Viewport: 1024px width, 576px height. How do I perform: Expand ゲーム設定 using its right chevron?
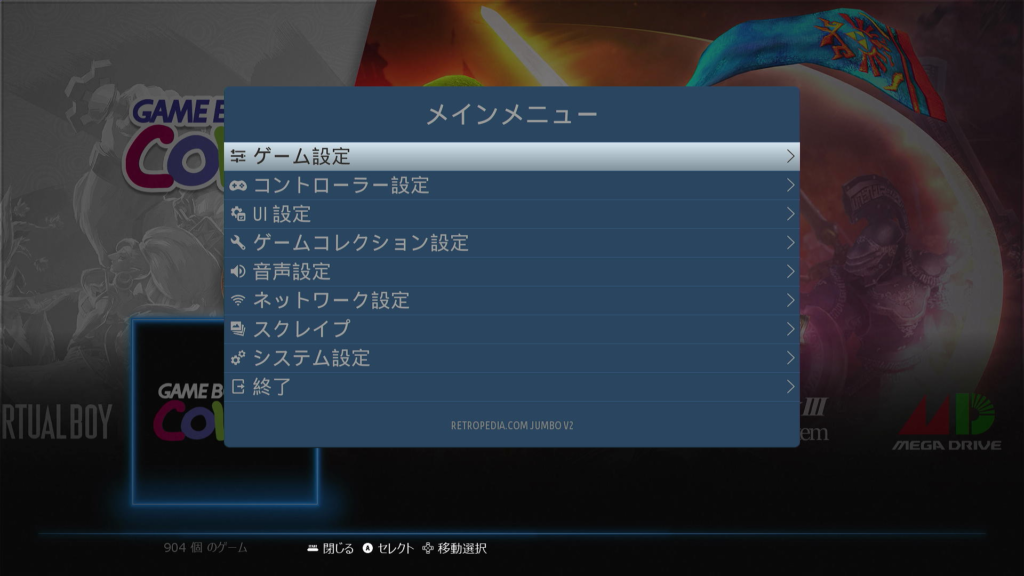(x=791, y=156)
